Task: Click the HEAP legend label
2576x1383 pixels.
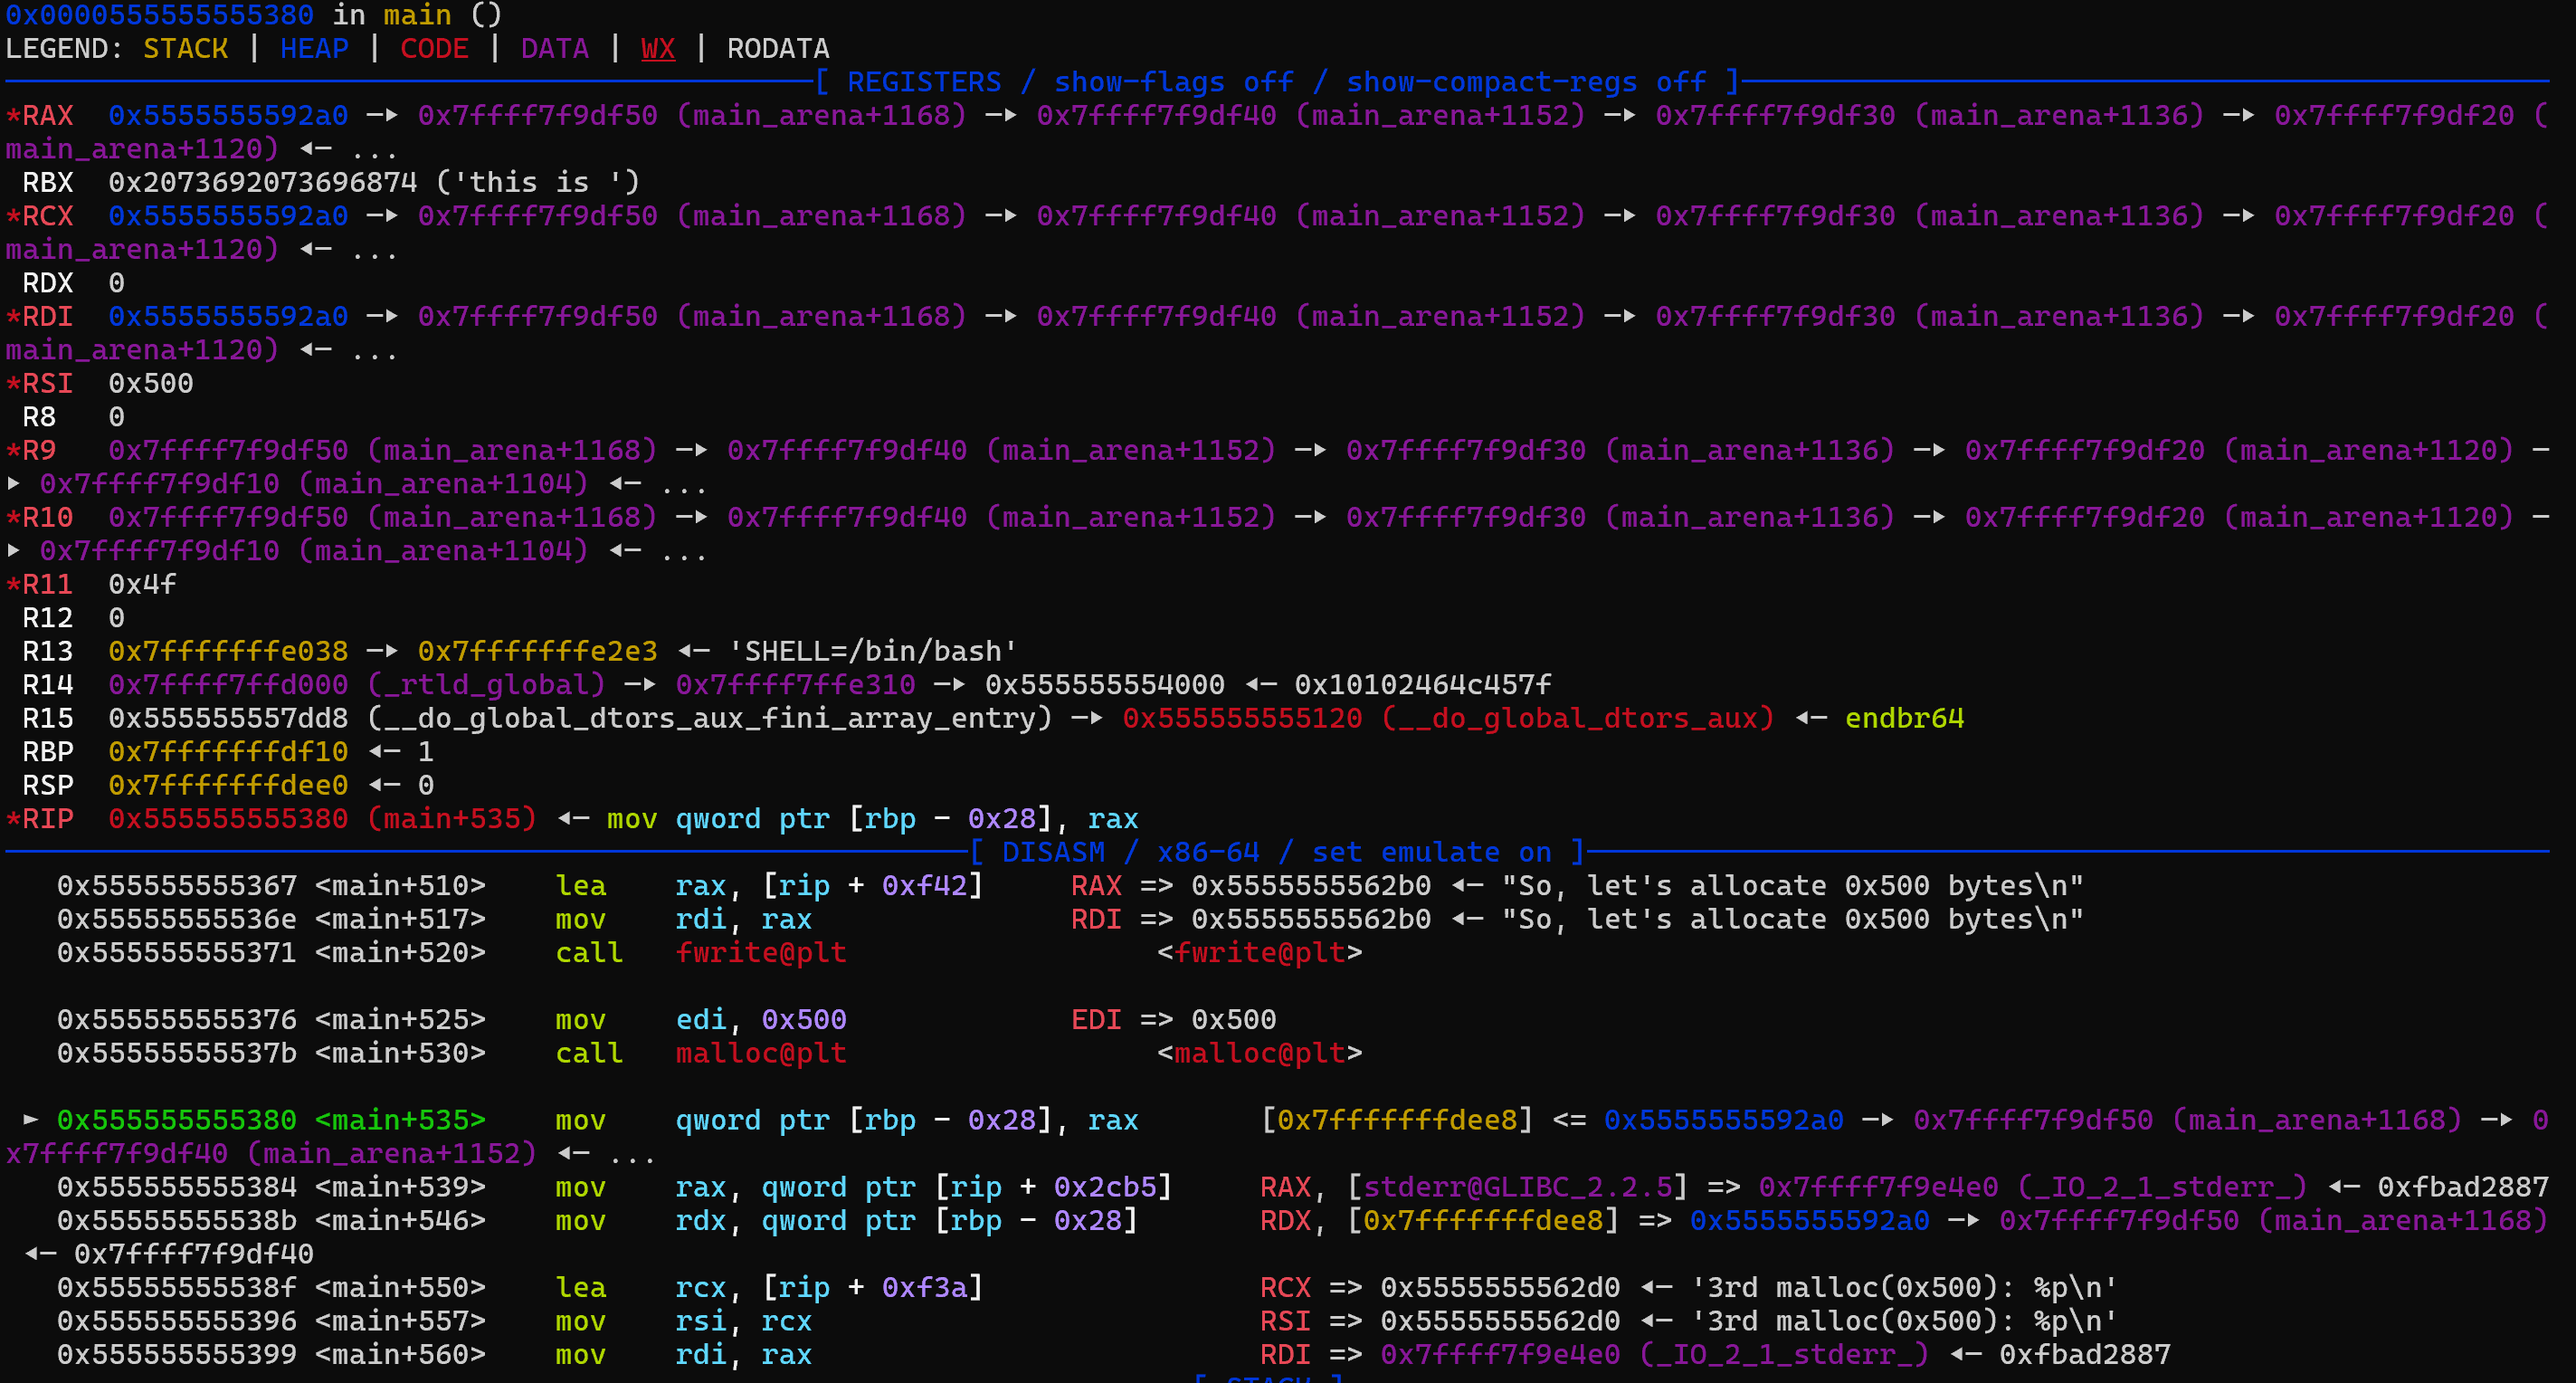Action: pyautogui.click(x=314, y=49)
